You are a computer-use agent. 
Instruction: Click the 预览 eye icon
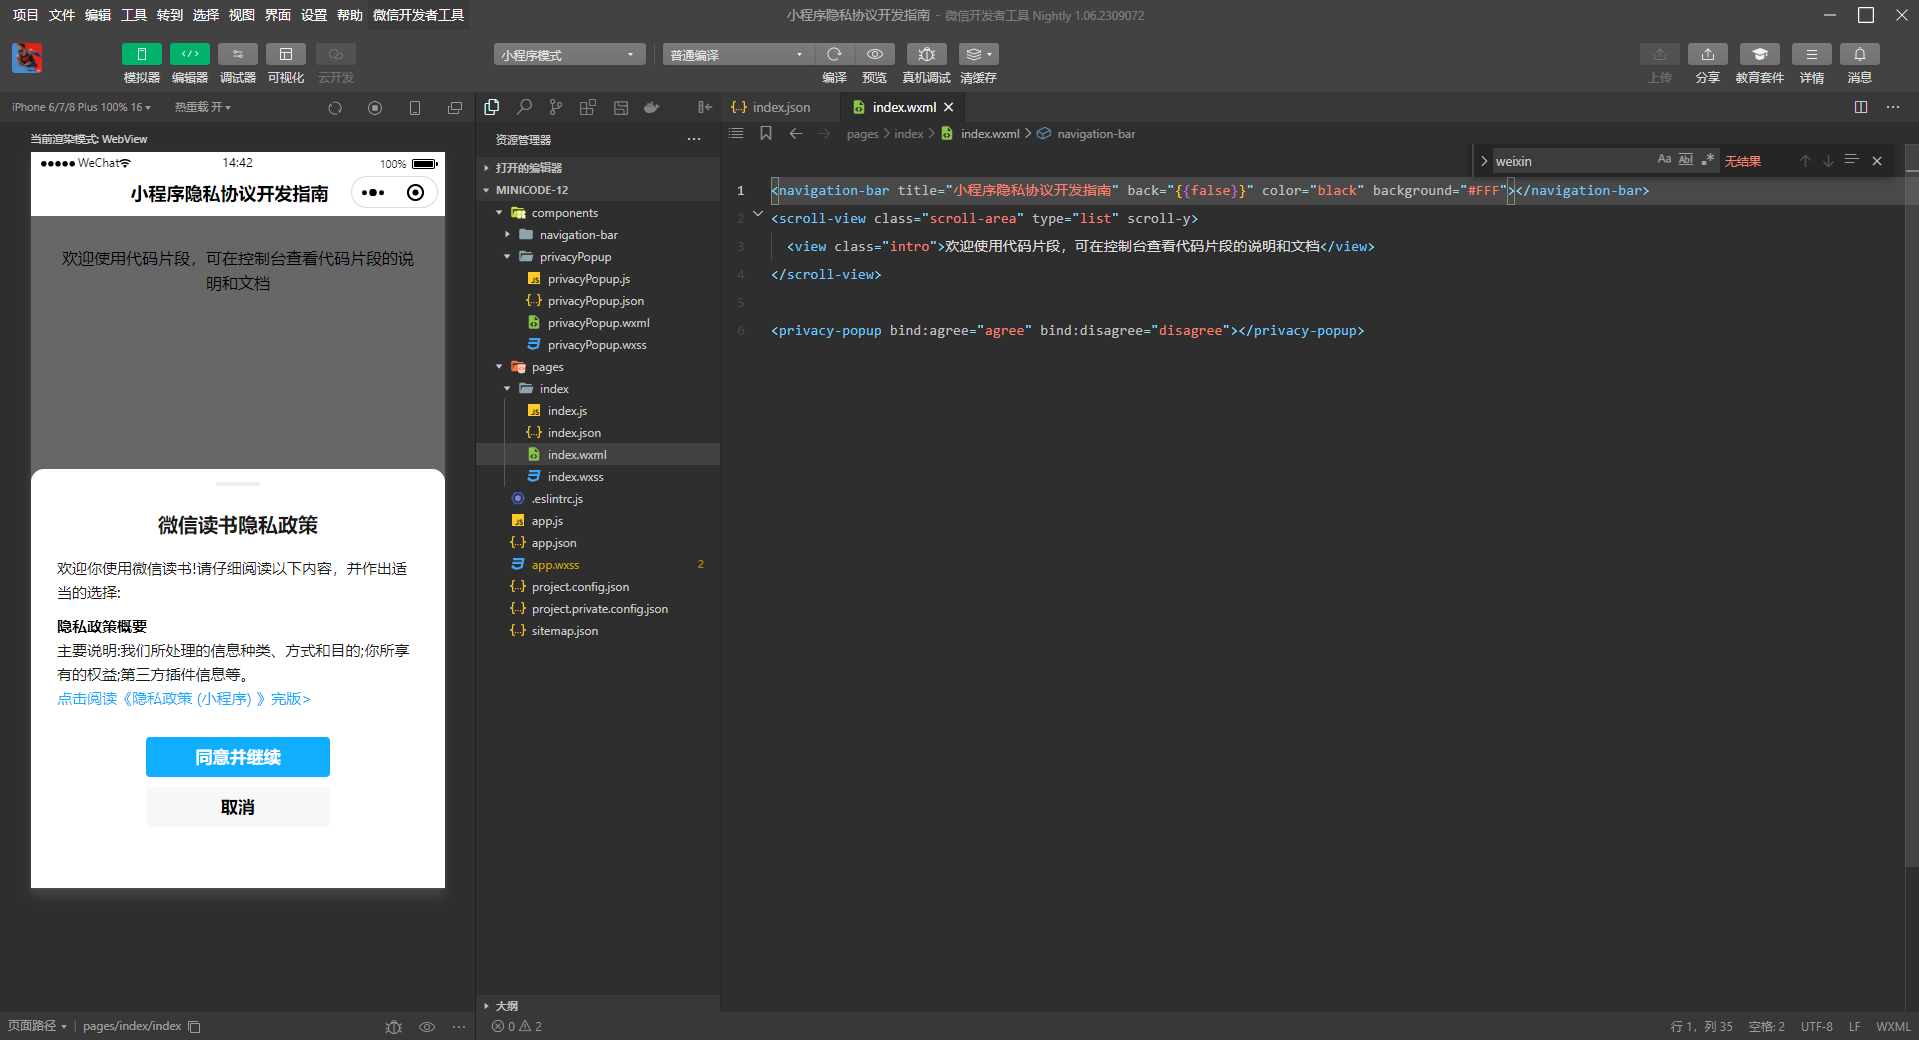pyautogui.click(x=875, y=54)
